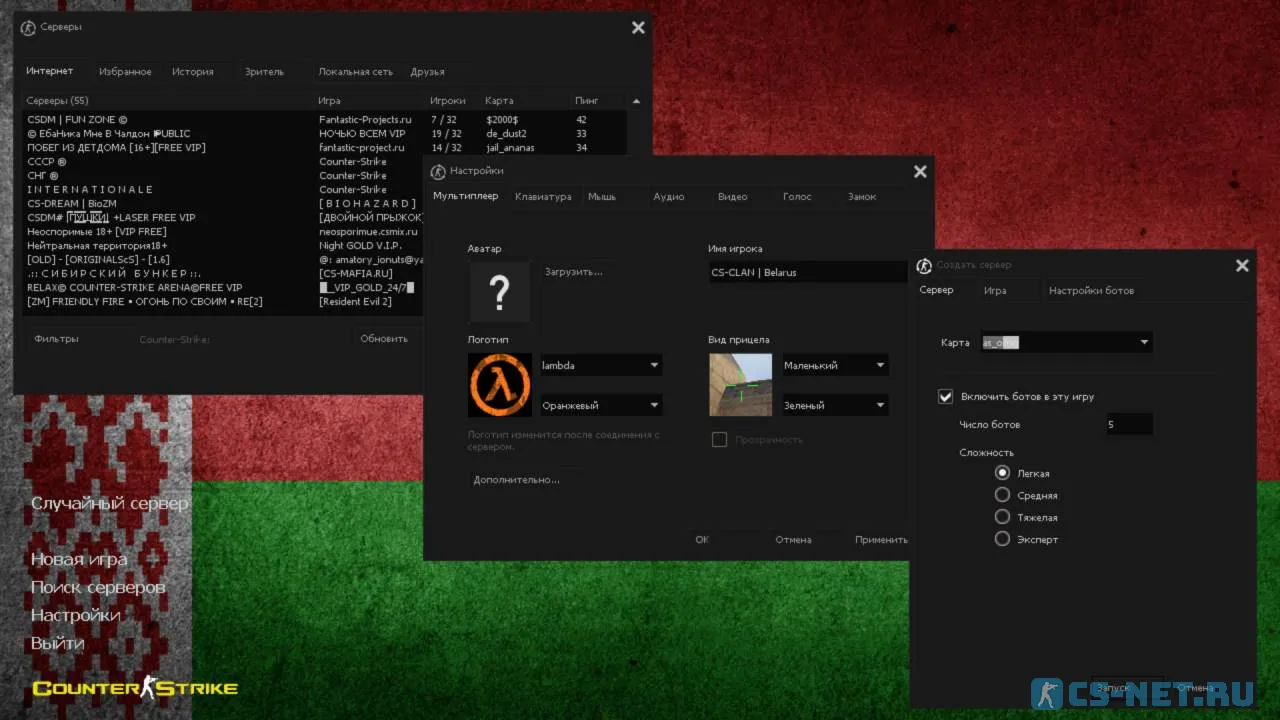Viewport: 1280px width, 720px height.
Task: Click Выйти in main menu
Action: pos(57,643)
